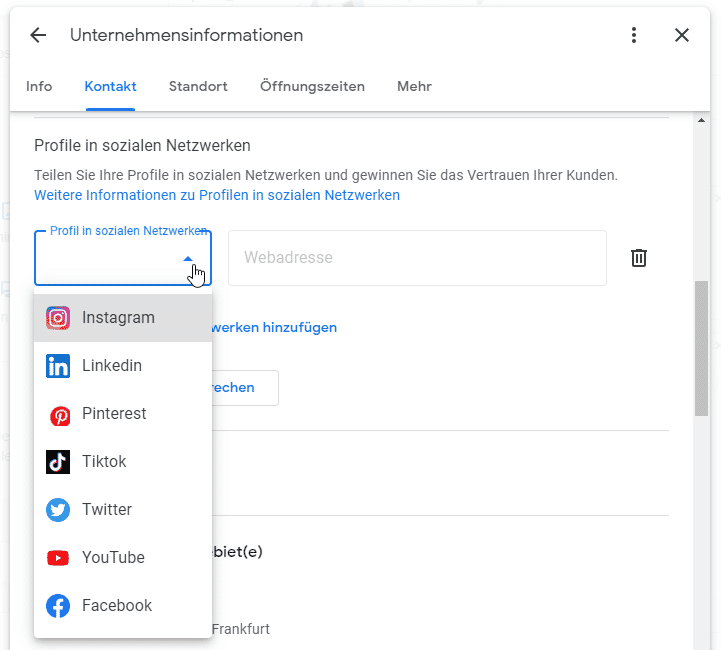Open the Mehr tab
721x650 pixels.
[414, 86]
